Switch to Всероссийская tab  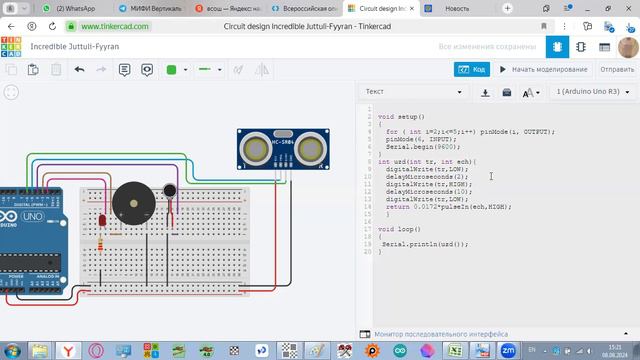(304, 9)
